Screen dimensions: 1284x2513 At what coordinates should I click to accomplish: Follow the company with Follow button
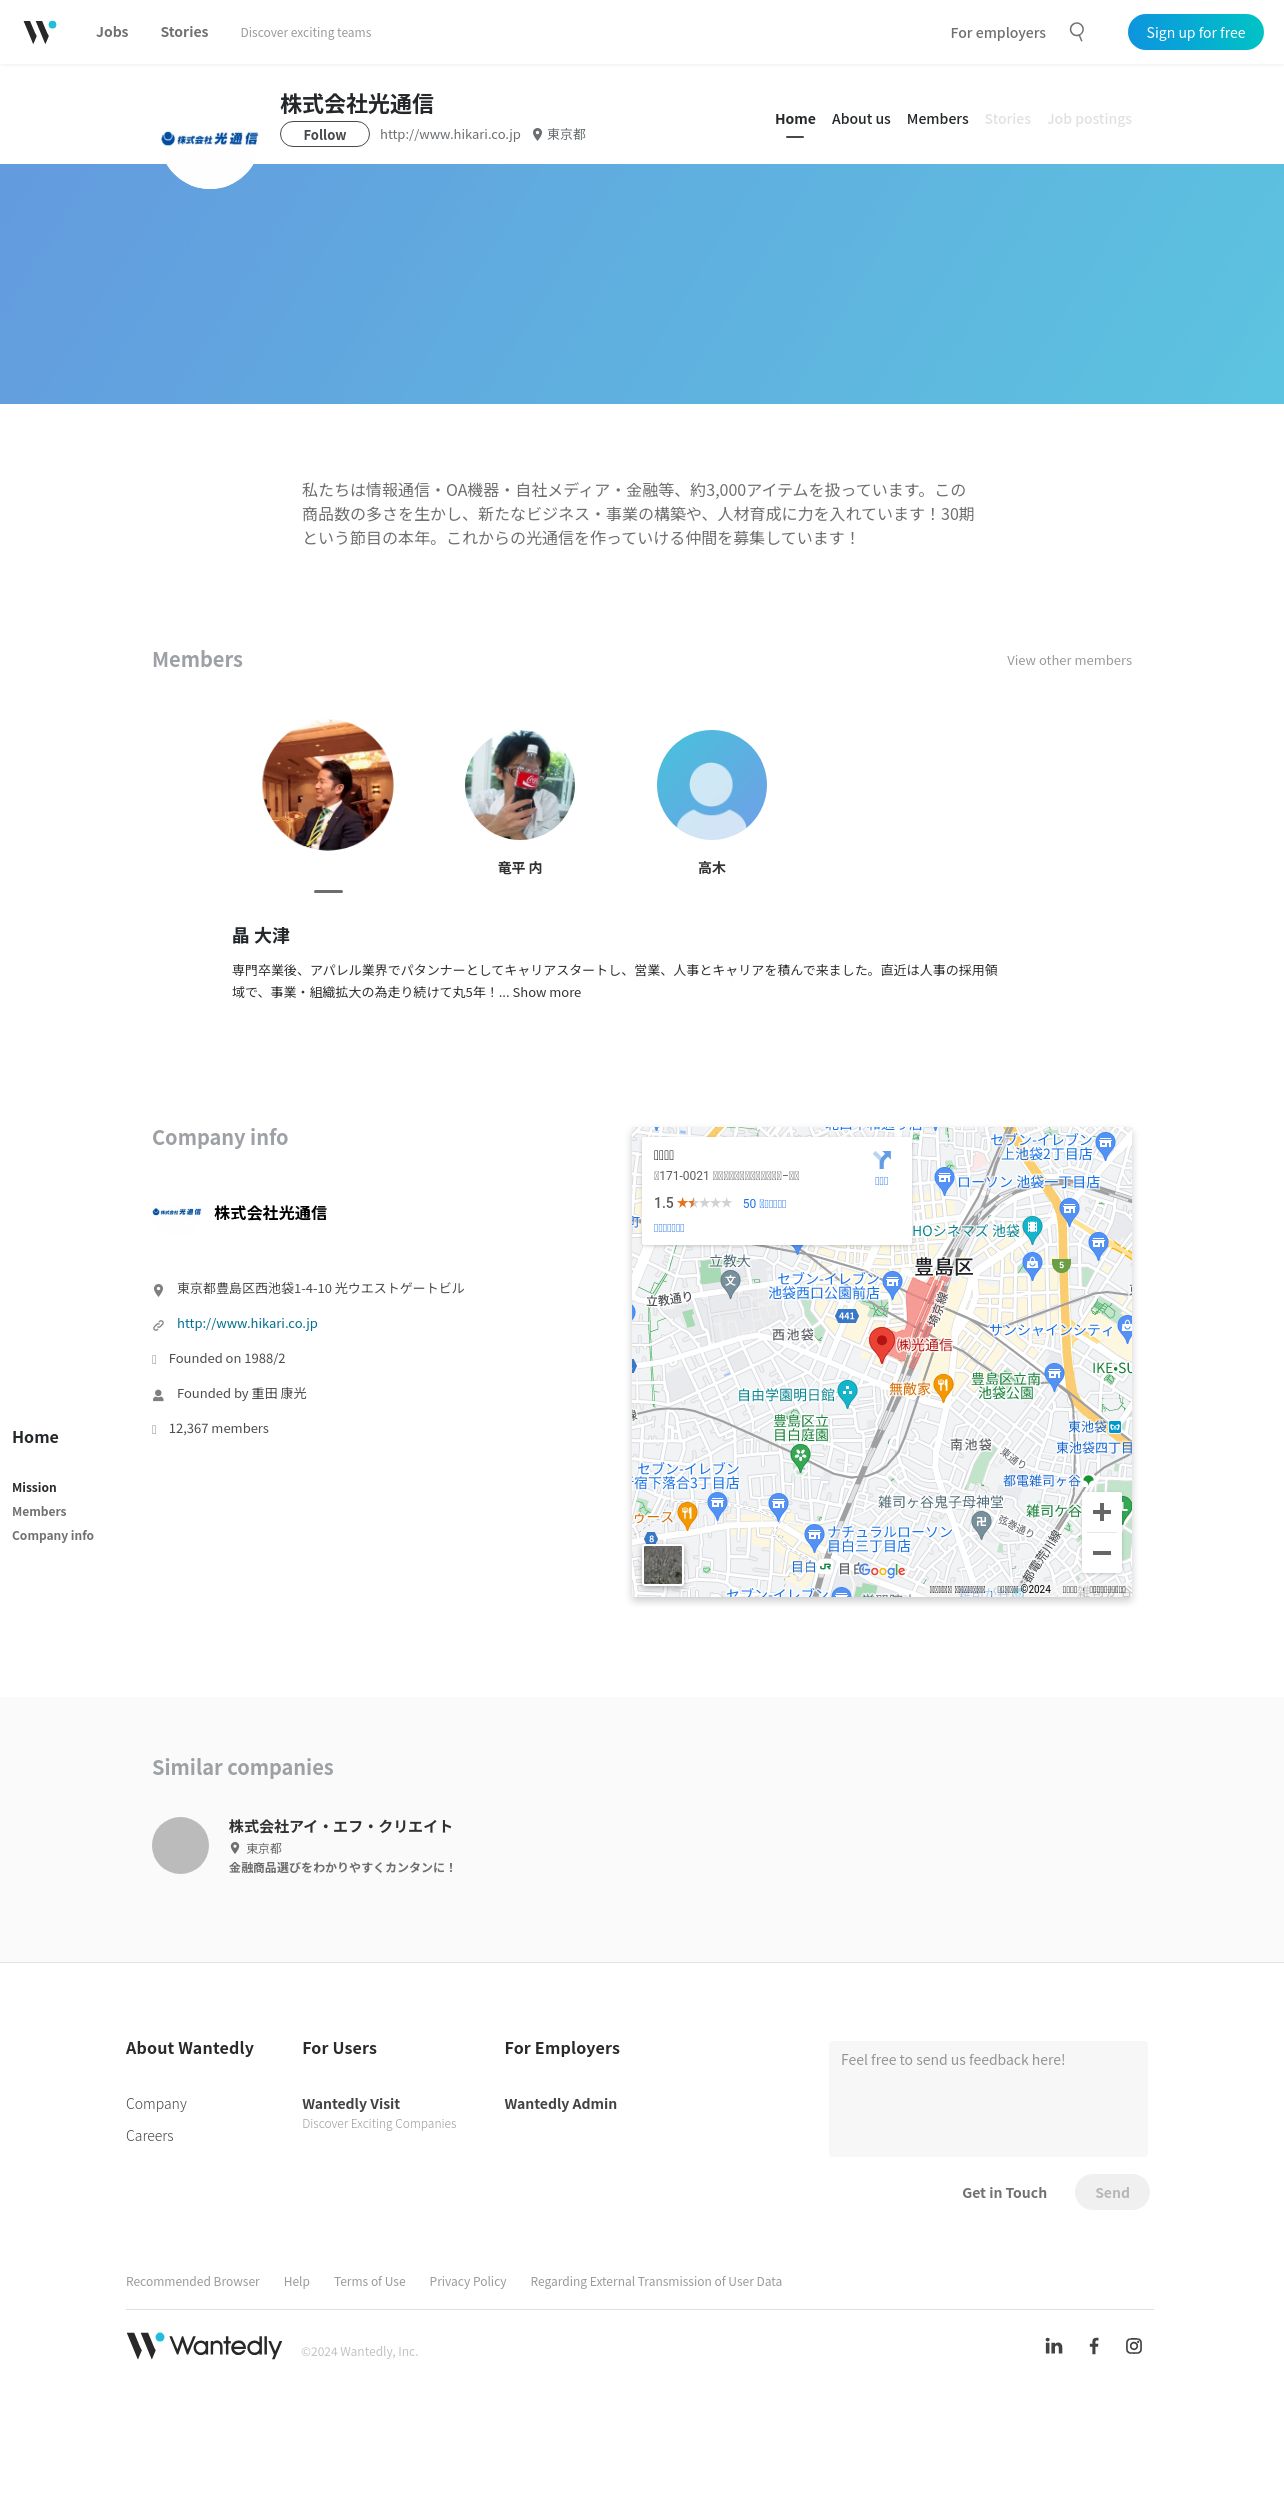tap(325, 134)
